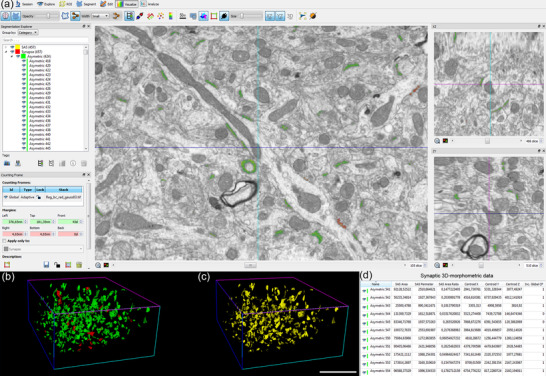Open the Group by Category dropdown
Viewport: 546px width, 376px height.
click(x=28, y=32)
